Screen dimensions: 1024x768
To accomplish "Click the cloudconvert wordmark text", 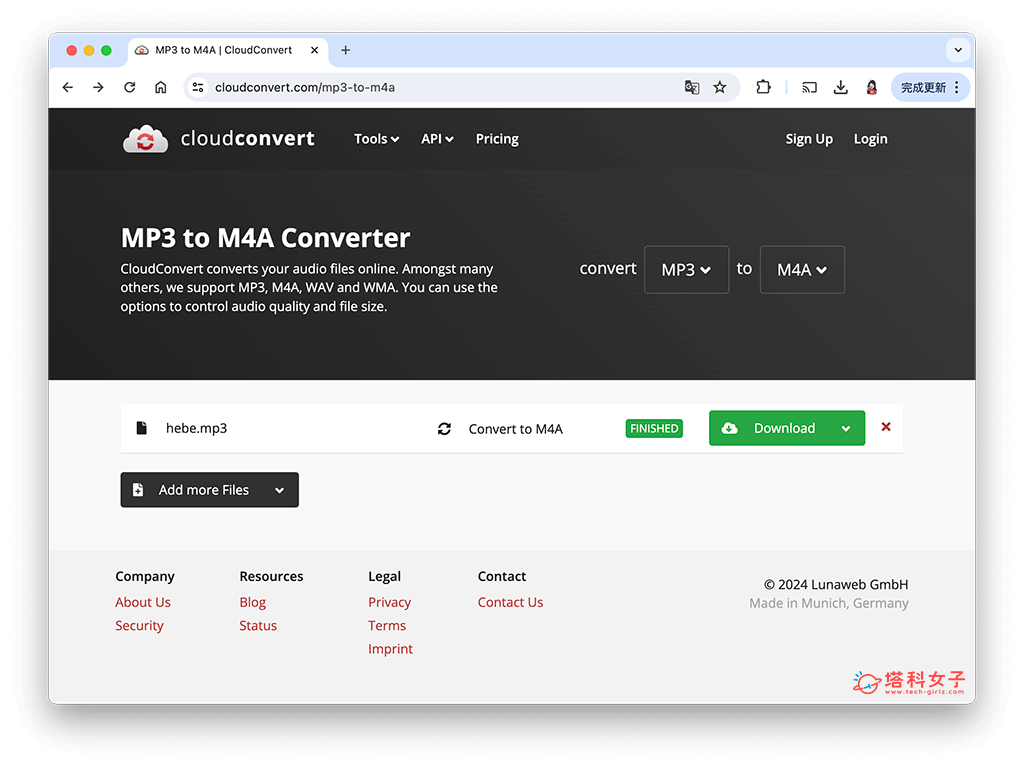I will (x=248, y=138).
